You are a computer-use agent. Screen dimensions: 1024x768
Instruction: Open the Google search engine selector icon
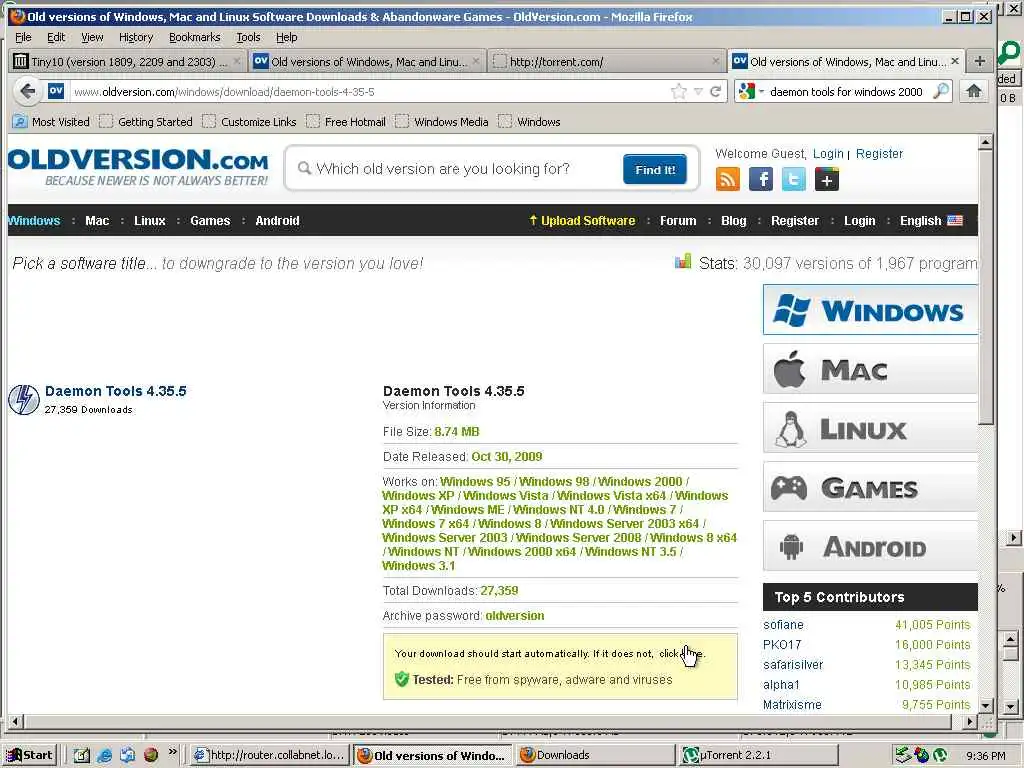(746, 91)
